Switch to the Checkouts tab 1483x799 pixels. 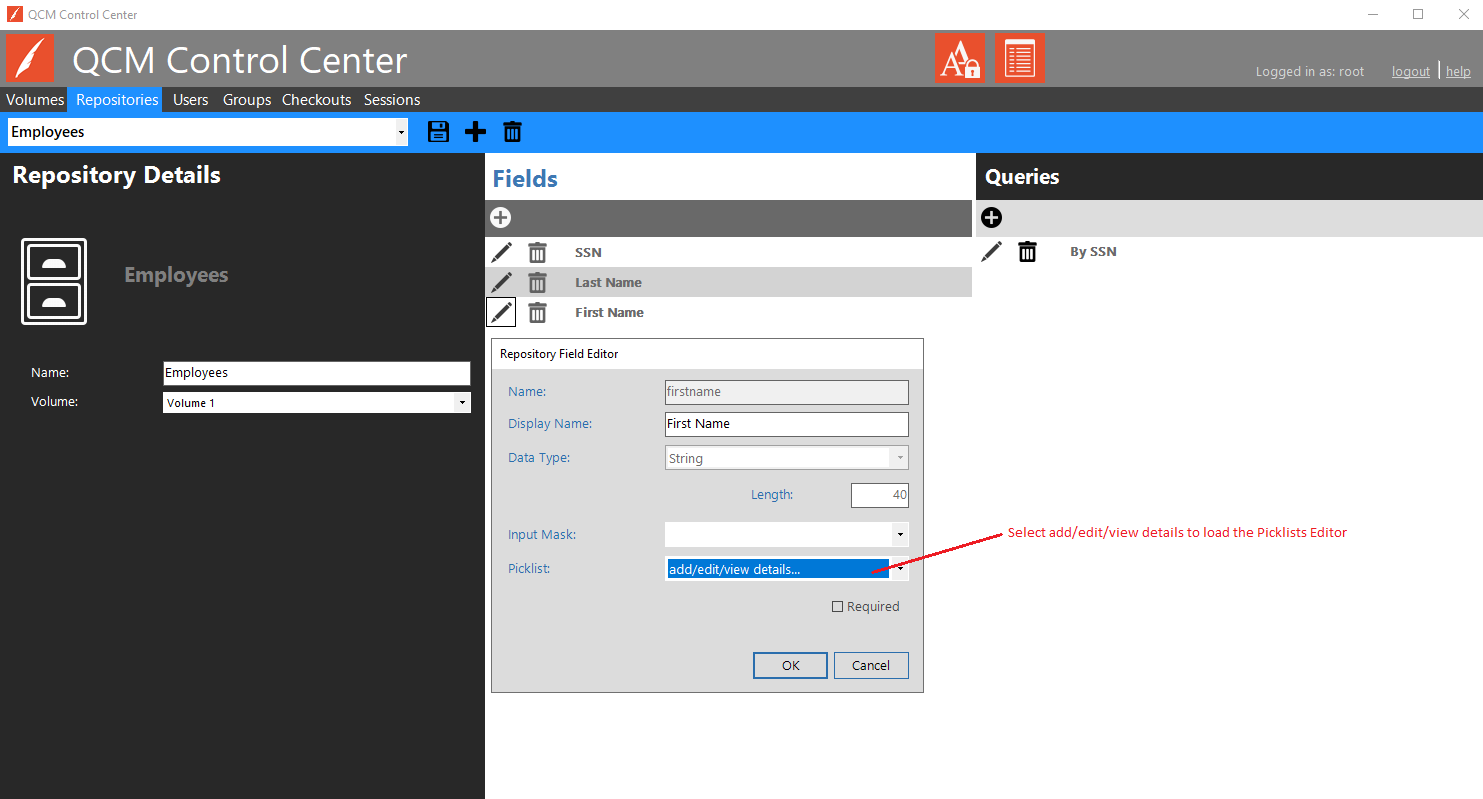coord(316,100)
